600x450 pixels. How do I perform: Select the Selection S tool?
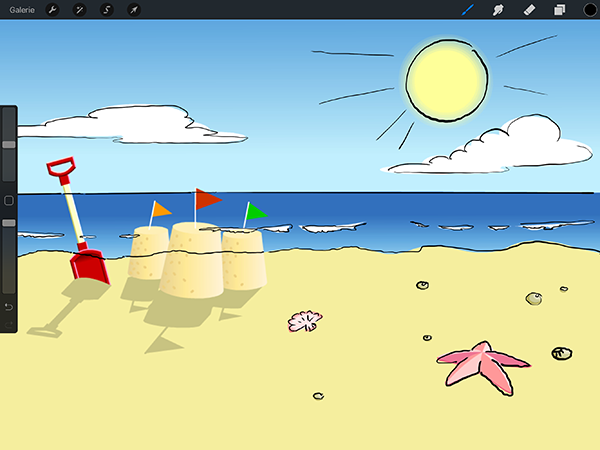pyautogui.click(x=107, y=10)
